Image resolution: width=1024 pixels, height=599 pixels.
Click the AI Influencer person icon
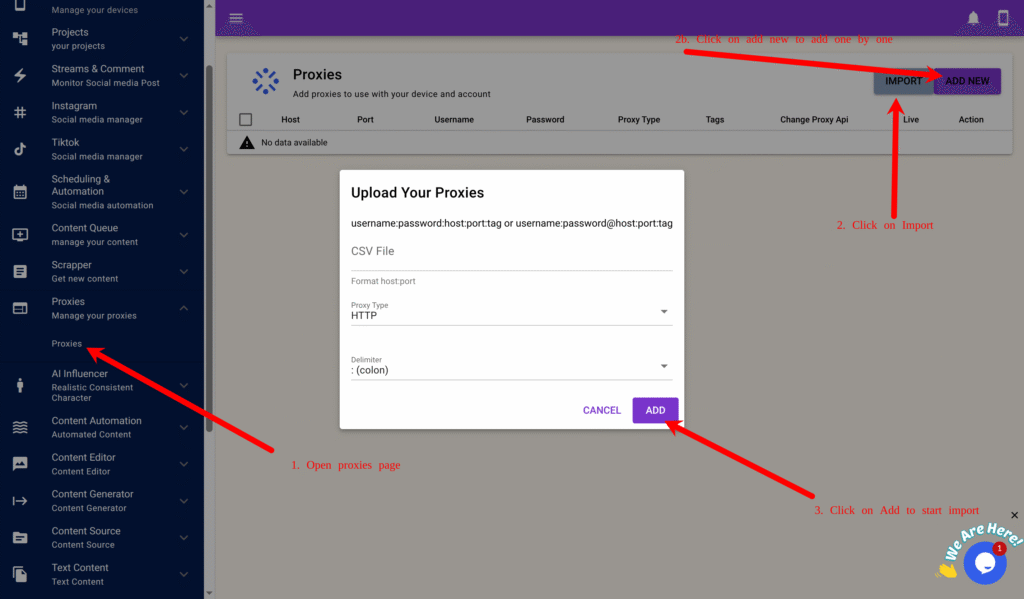[20, 385]
